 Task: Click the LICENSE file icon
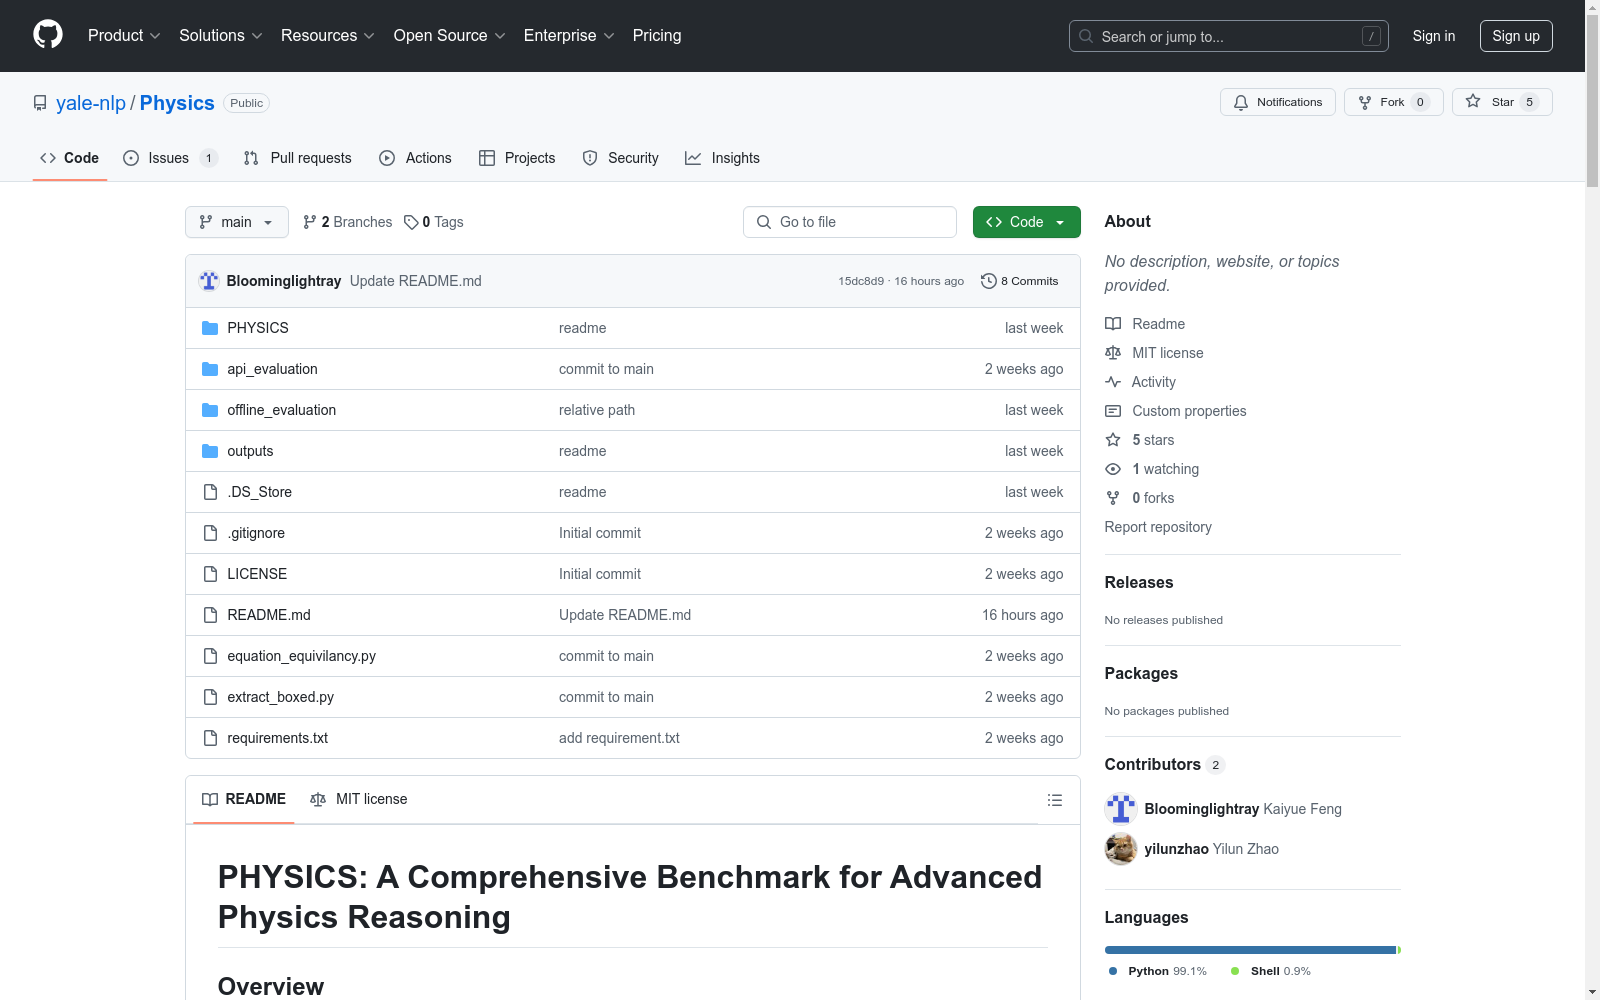(x=210, y=574)
